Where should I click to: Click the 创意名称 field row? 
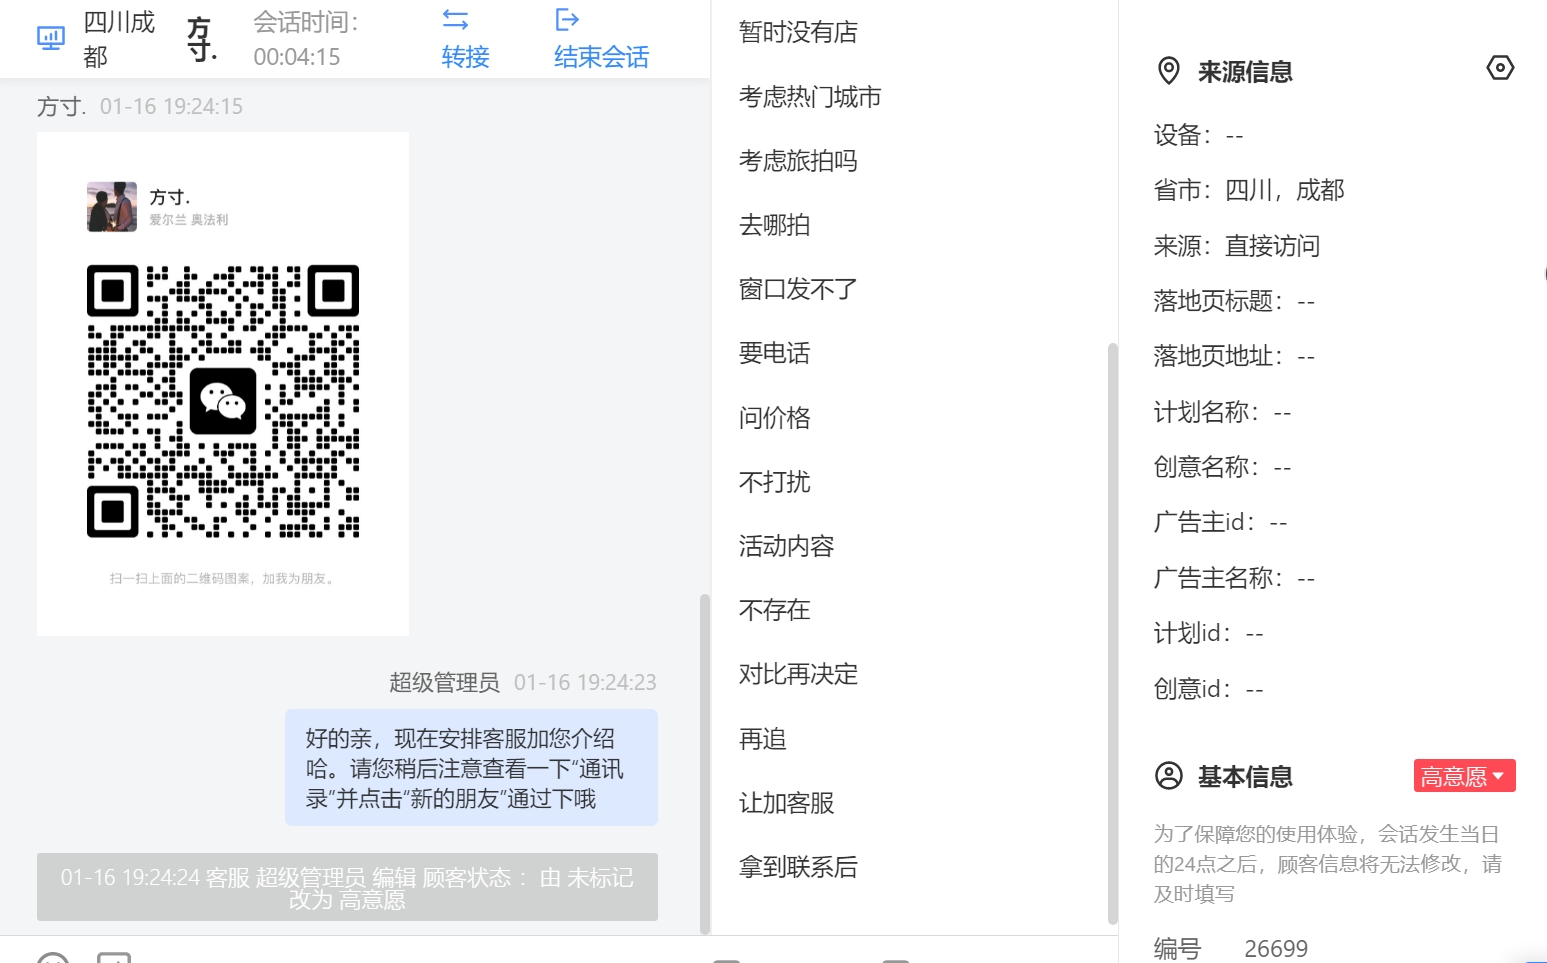[1222, 467]
